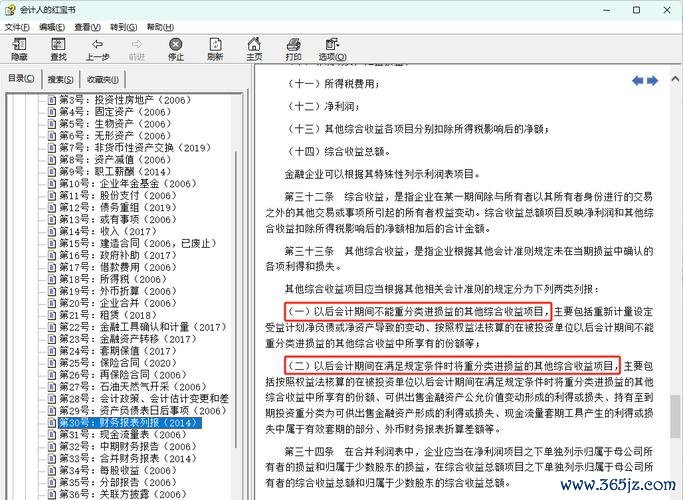Click page icon beside 第14号：收入
Viewport: 683px width, 500px height.
coord(52,231)
